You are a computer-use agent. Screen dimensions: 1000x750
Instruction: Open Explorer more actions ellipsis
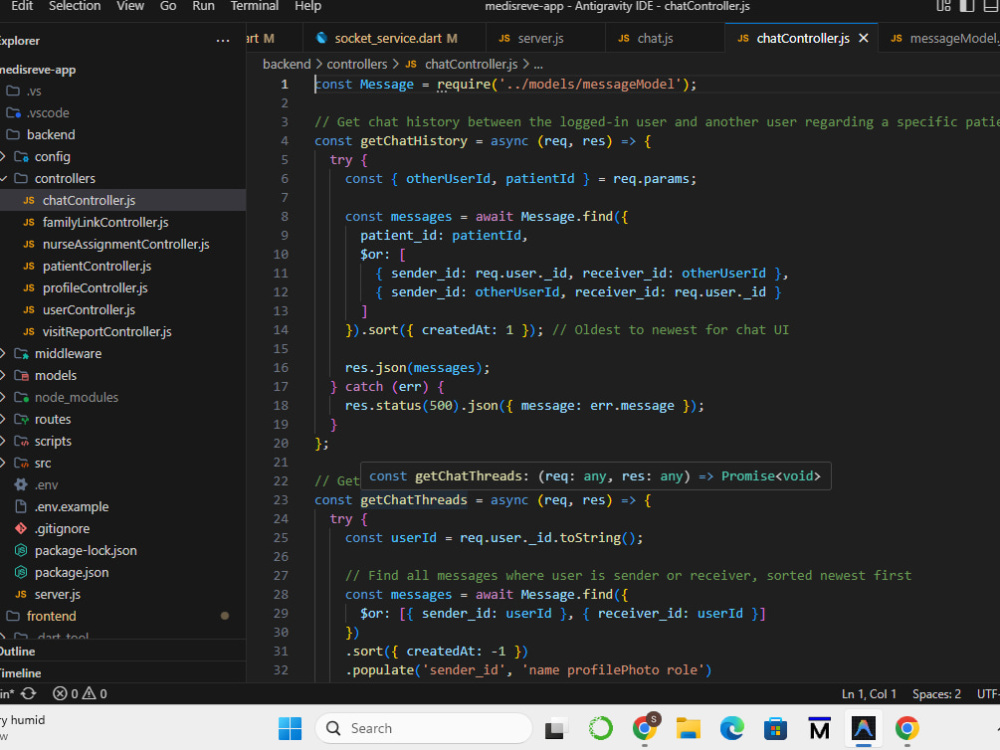[x=223, y=41]
